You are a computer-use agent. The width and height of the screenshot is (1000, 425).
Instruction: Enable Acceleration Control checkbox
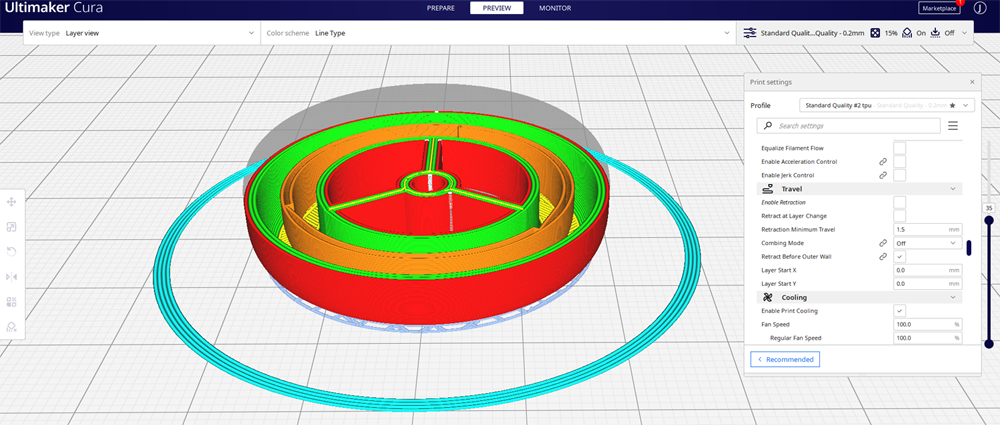(x=899, y=161)
